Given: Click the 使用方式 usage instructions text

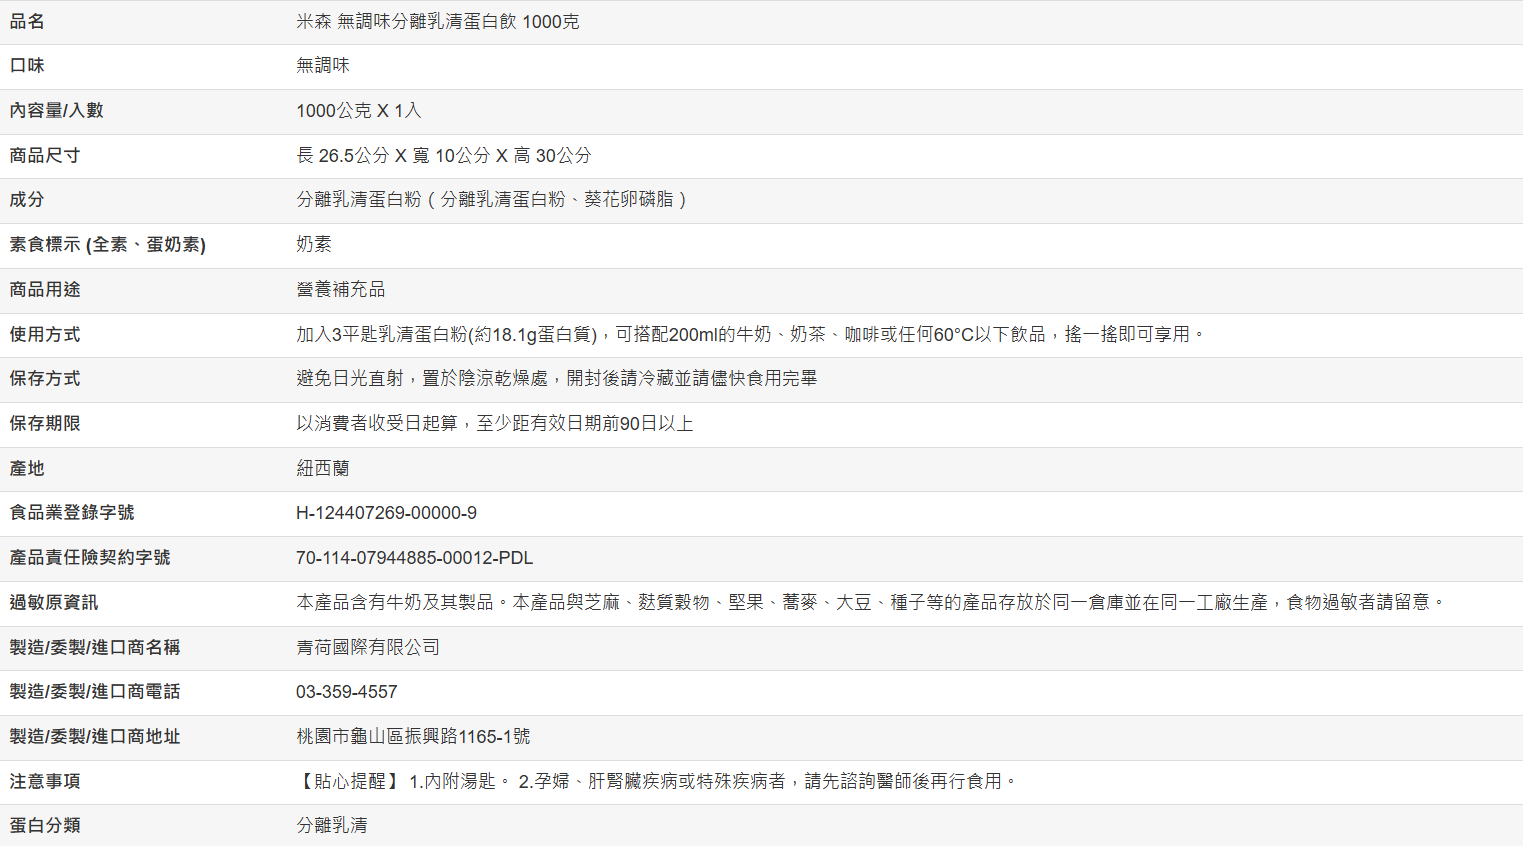Looking at the screenshot, I should (750, 335).
